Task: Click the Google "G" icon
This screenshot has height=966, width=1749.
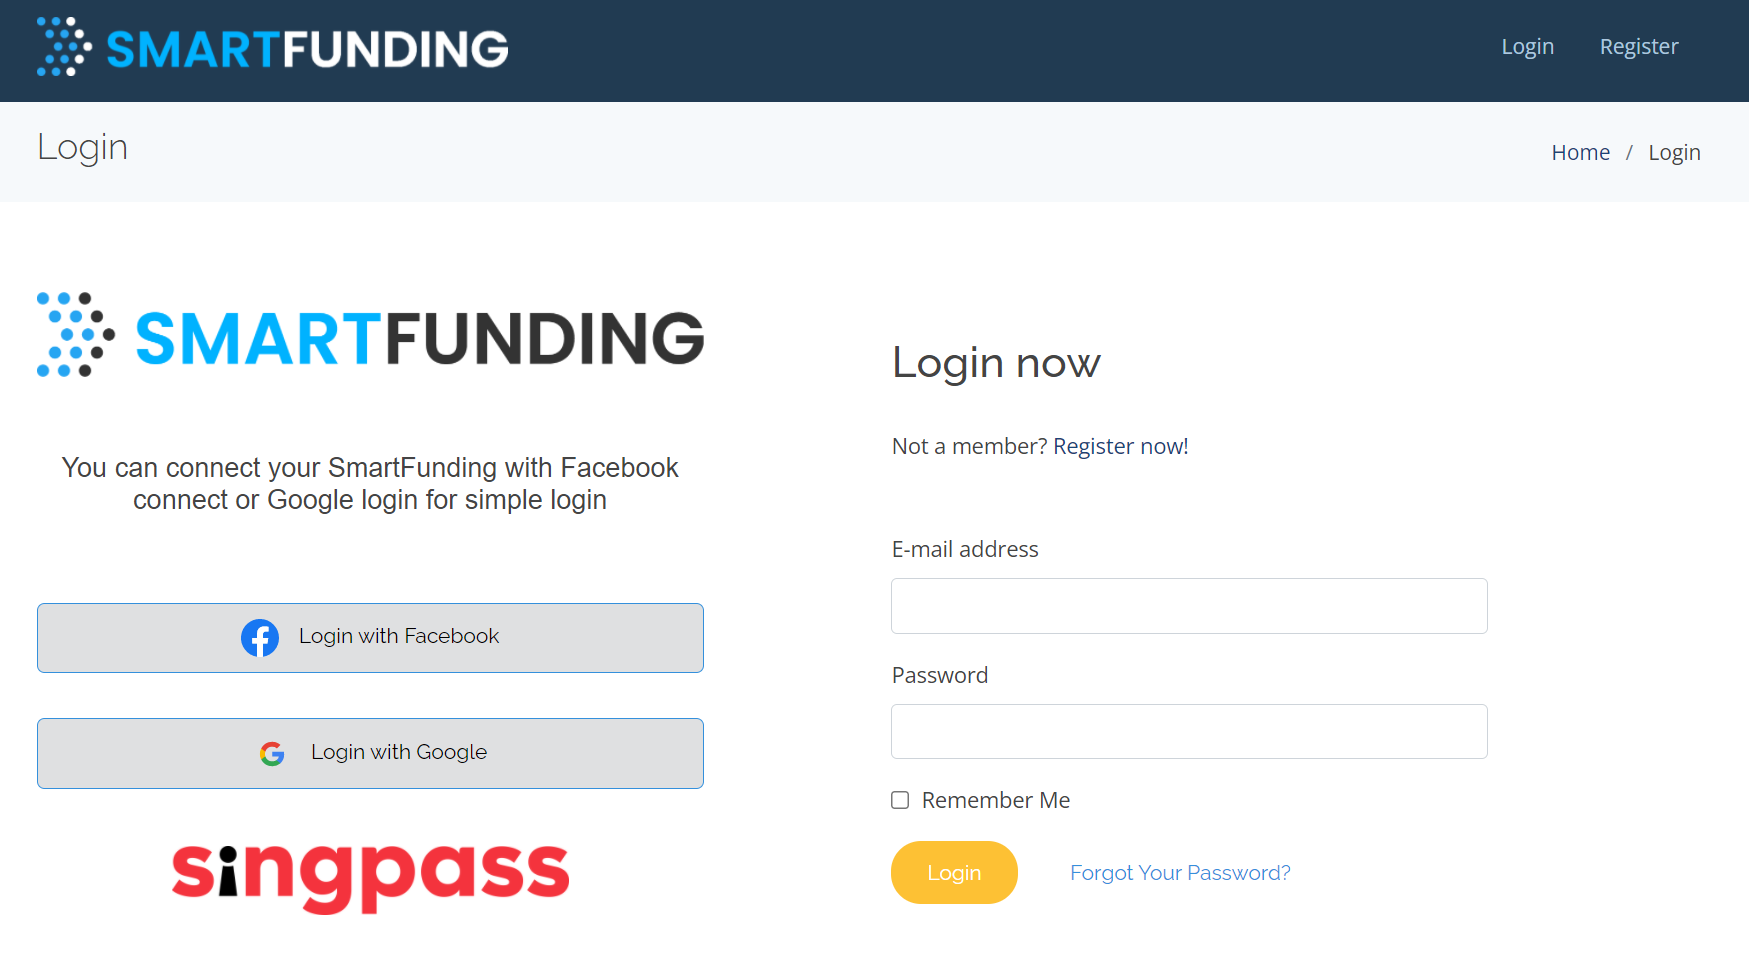Action: 272,753
